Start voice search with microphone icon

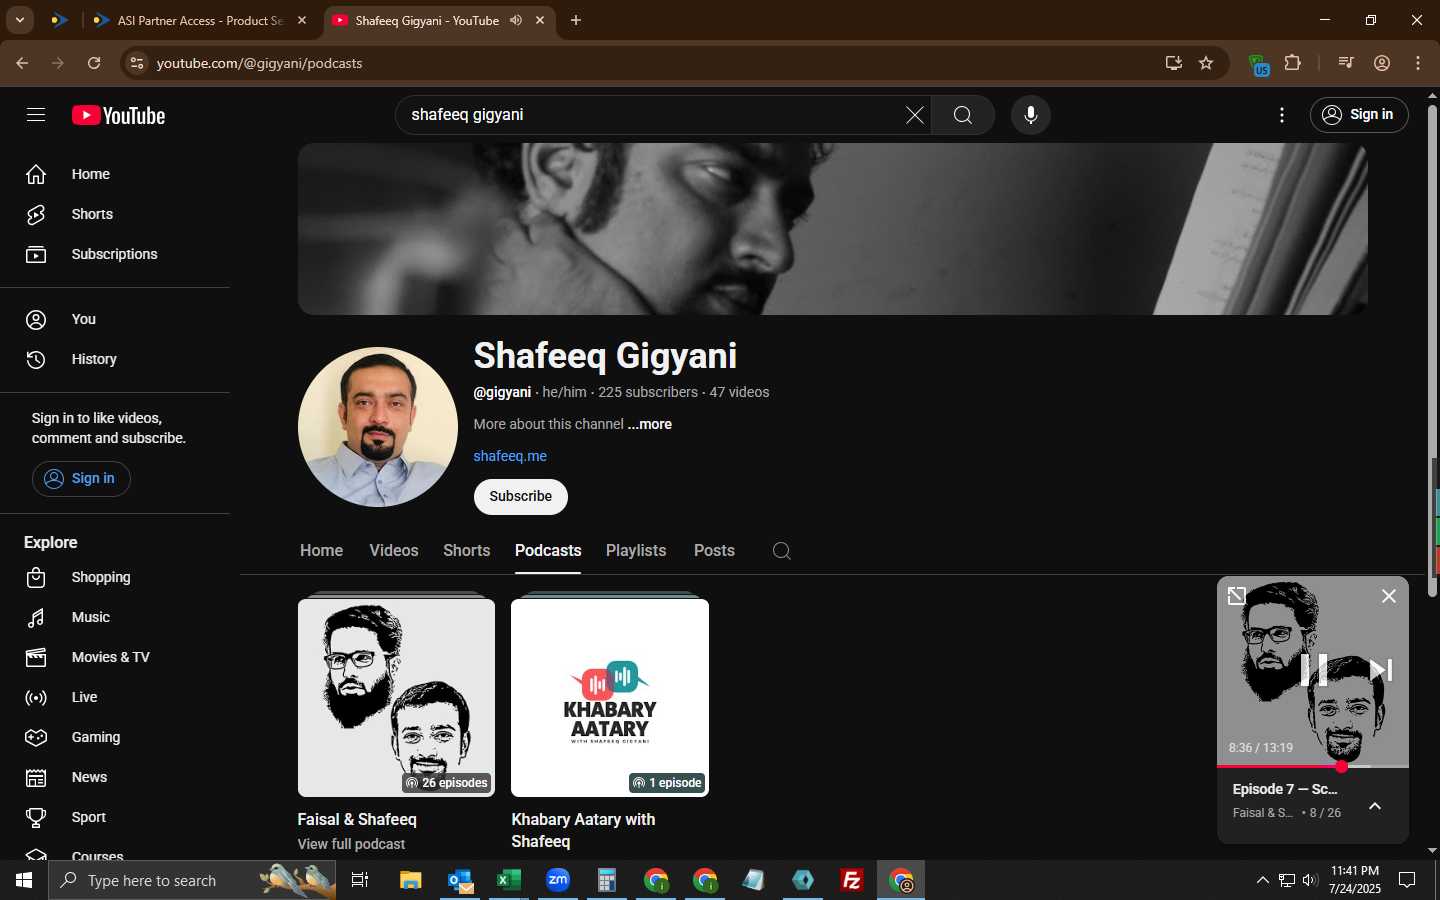[1031, 115]
